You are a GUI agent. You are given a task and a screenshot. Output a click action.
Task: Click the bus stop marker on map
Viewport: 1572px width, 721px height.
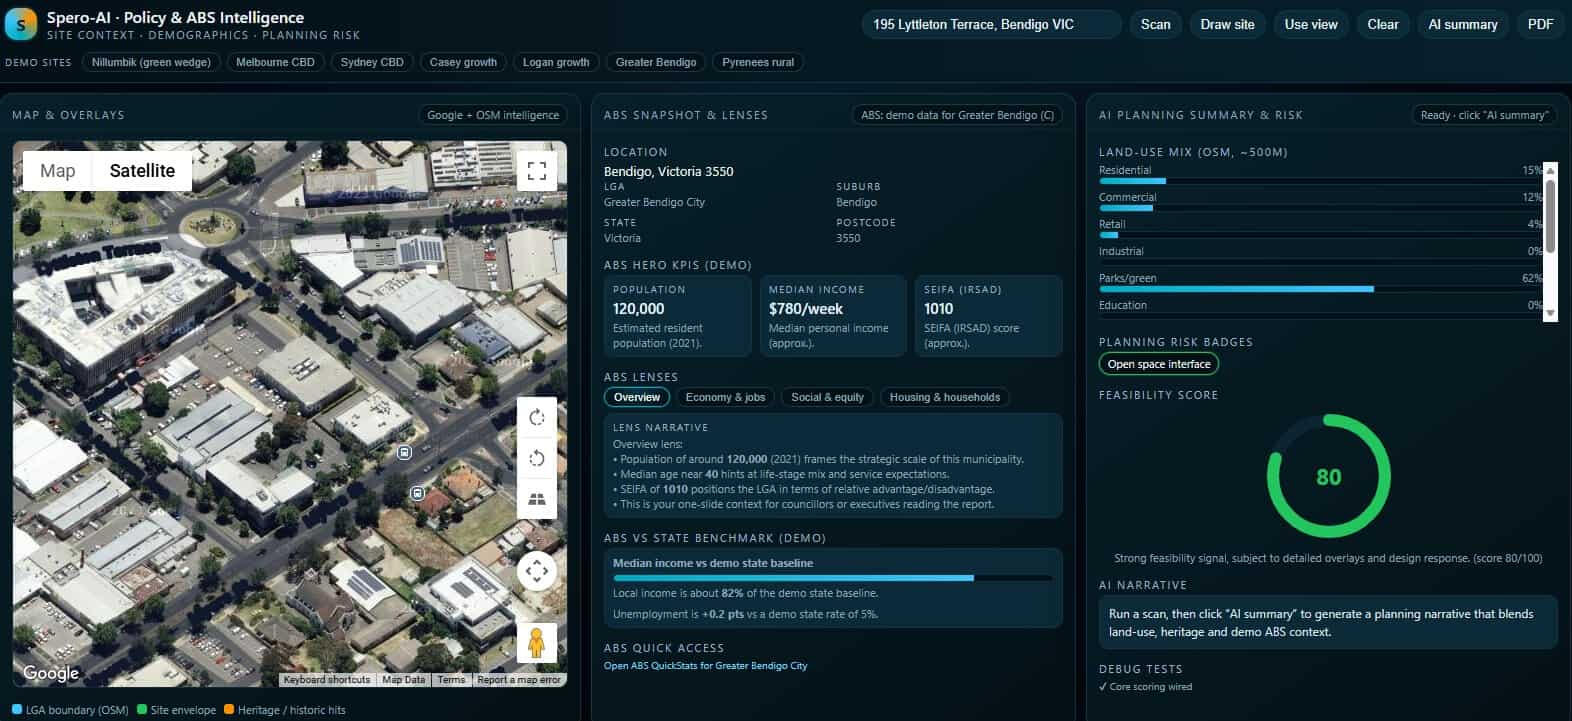[404, 452]
